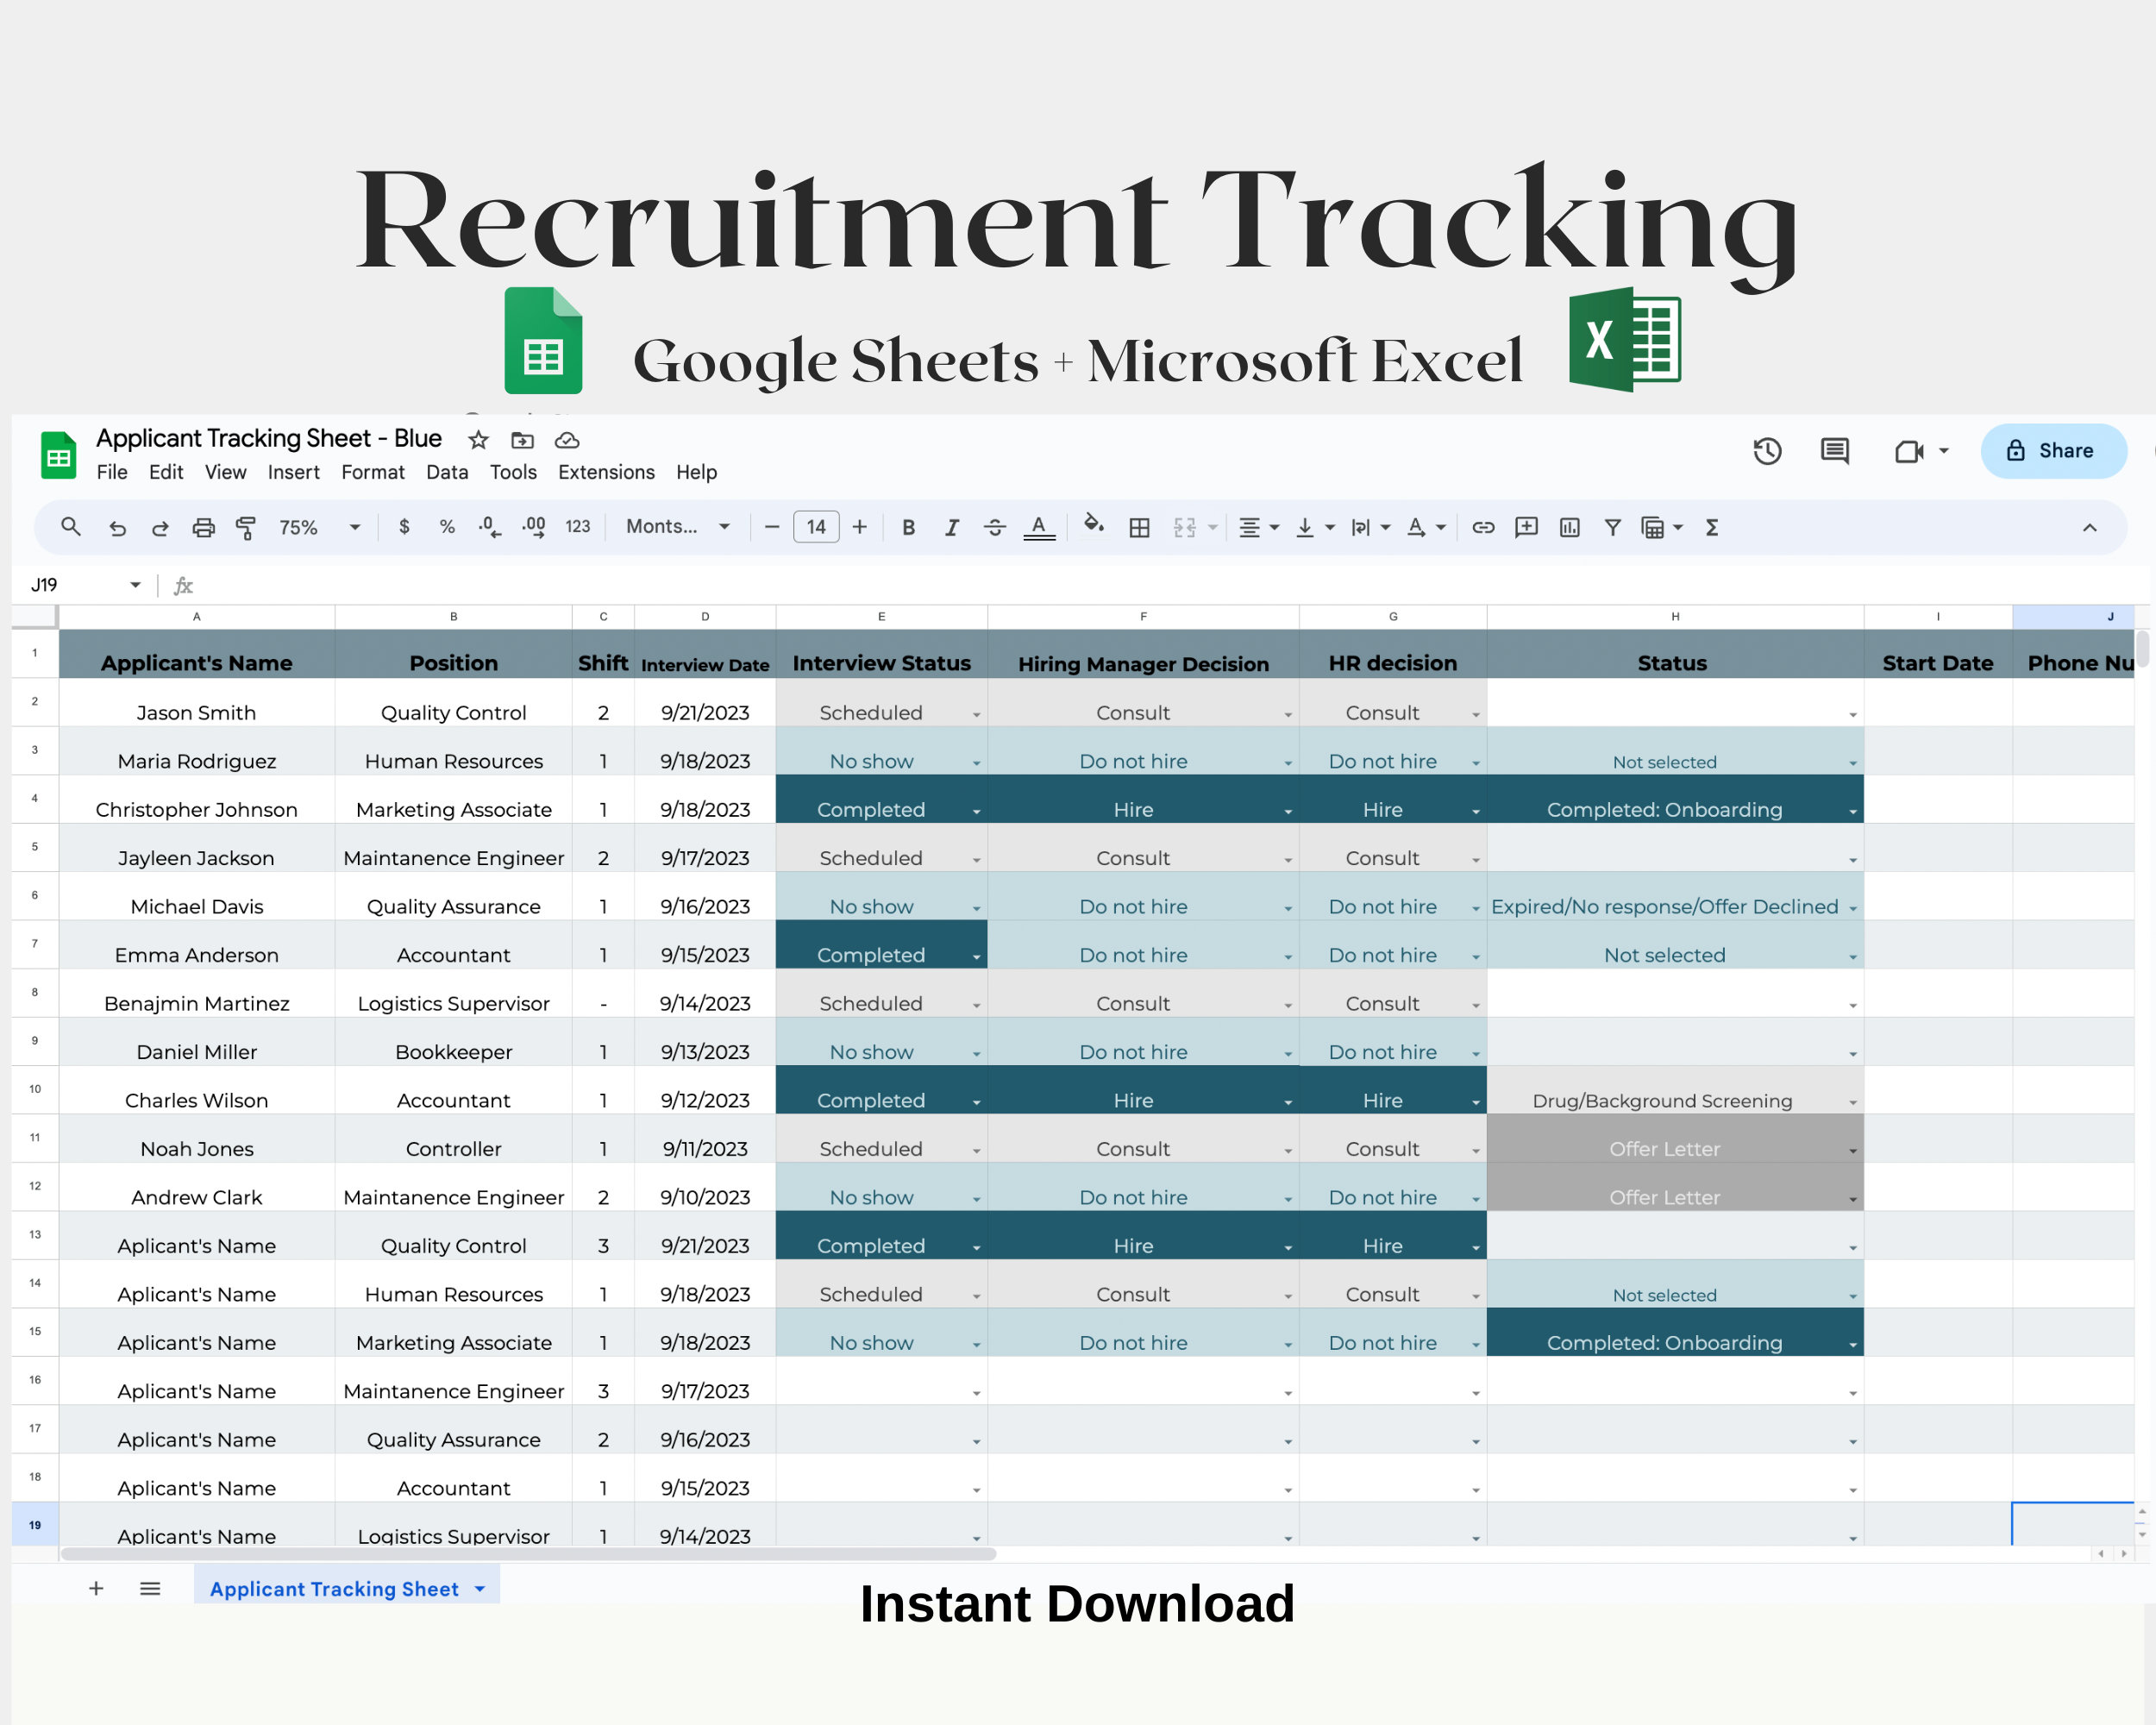This screenshot has height=1725, width=2156.
Task: Open the functions Sigma menu
Action: [x=1712, y=527]
